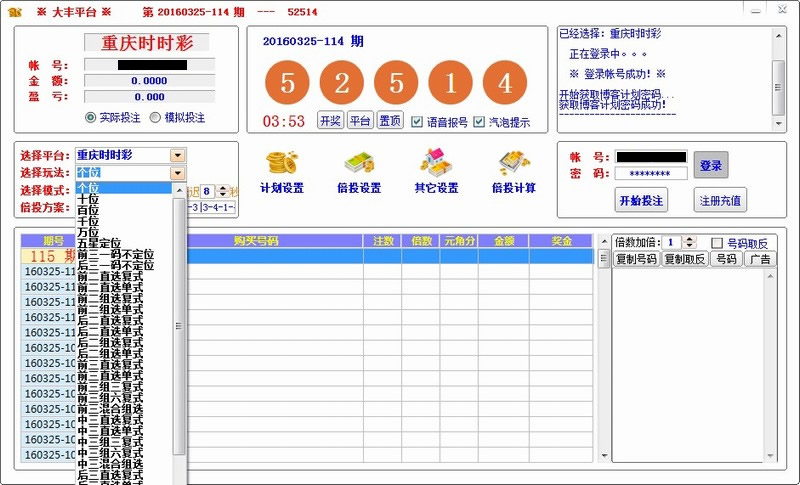The width and height of the screenshot is (800, 485).
Task: Choose 后二直选单式 option
Action: [x=124, y=331]
